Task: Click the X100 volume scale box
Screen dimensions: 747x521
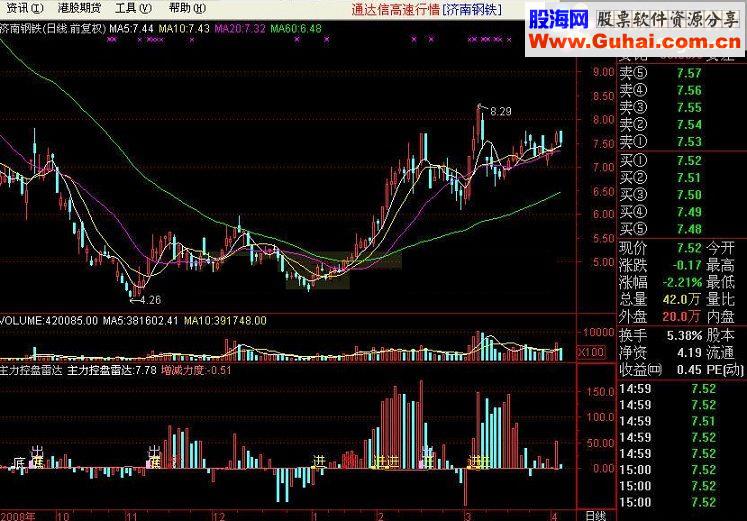Action: 591,352
